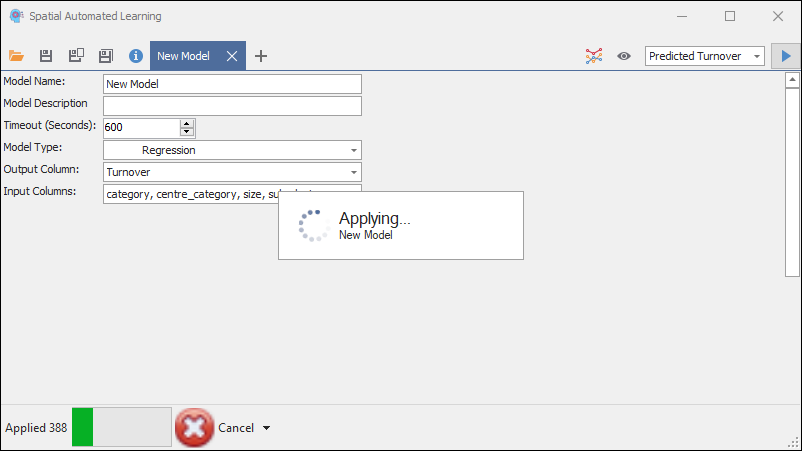
Task: Click the red-blue network graph icon
Action: pyautogui.click(x=593, y=56)
